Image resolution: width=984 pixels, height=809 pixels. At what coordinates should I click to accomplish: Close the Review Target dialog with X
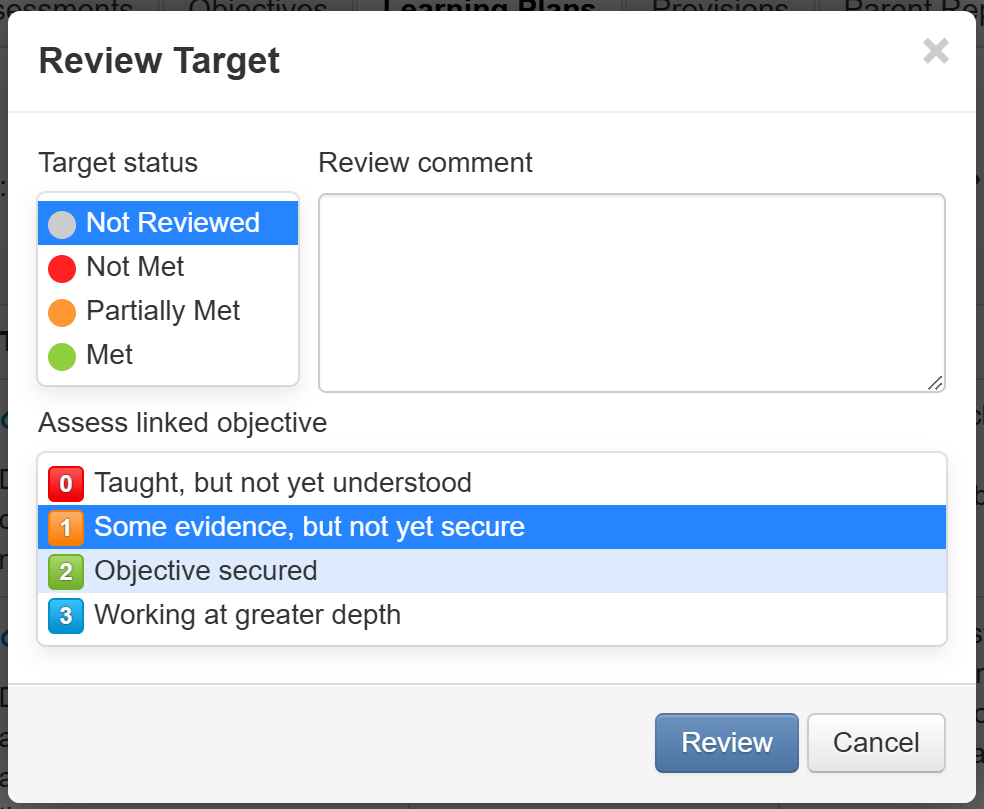[935, 51]
